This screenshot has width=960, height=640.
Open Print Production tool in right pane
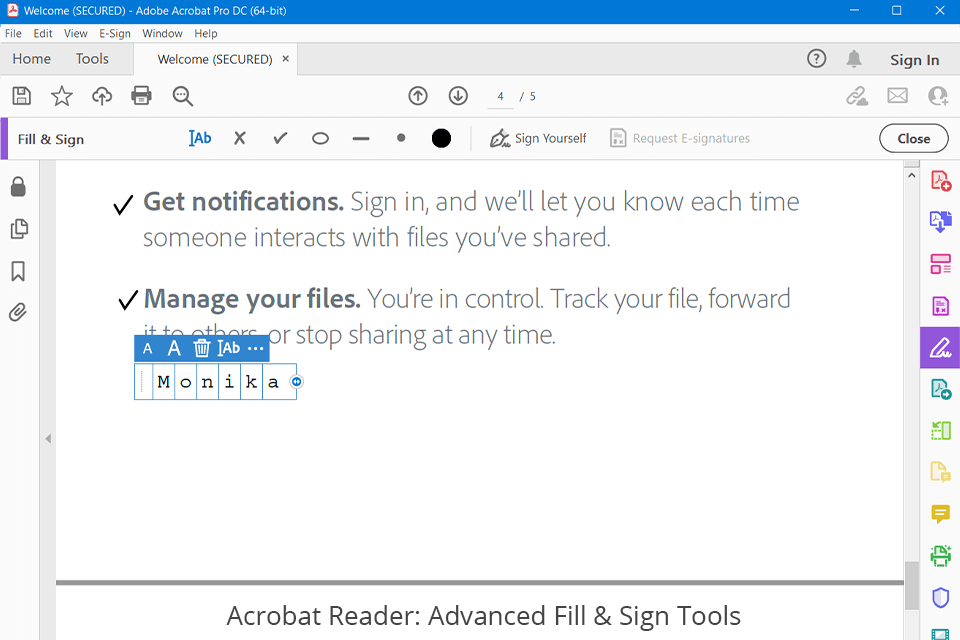coord(940,555)
